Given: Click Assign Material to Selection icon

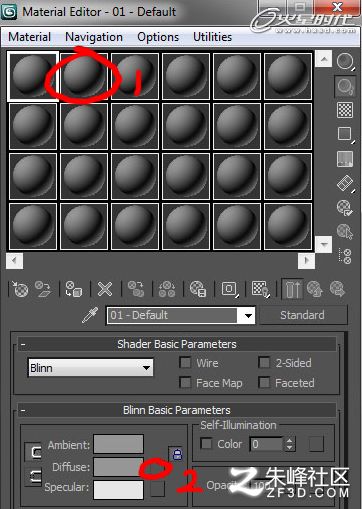Looking at the screenshot, I should [x=74, y=289].
